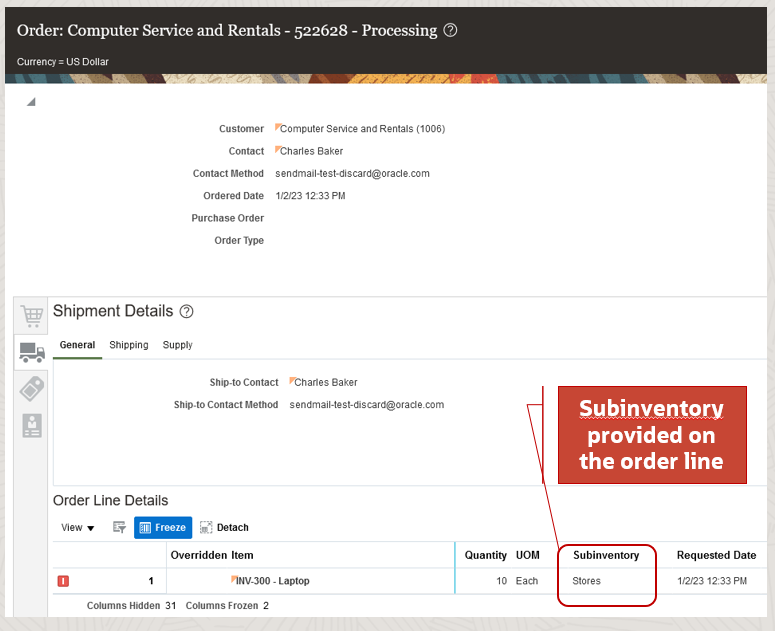The height and width of the screenshot is (631, 775).
Task: Collapse the order header disclosure triangle
Action: (x=31, y=102)
